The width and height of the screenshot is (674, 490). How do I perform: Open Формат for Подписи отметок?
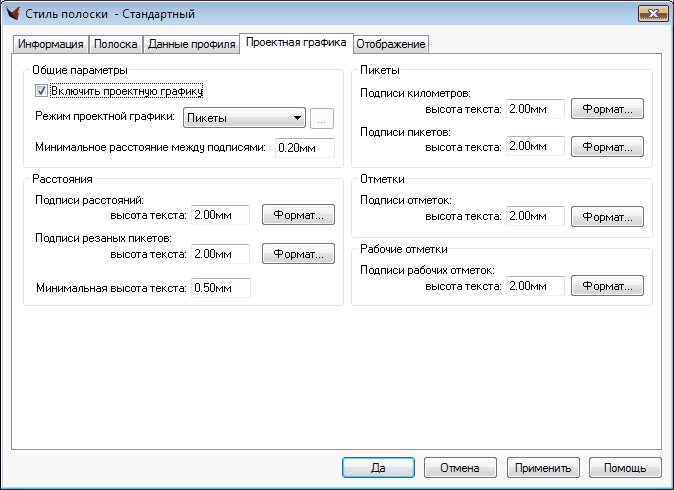(607, 216)
